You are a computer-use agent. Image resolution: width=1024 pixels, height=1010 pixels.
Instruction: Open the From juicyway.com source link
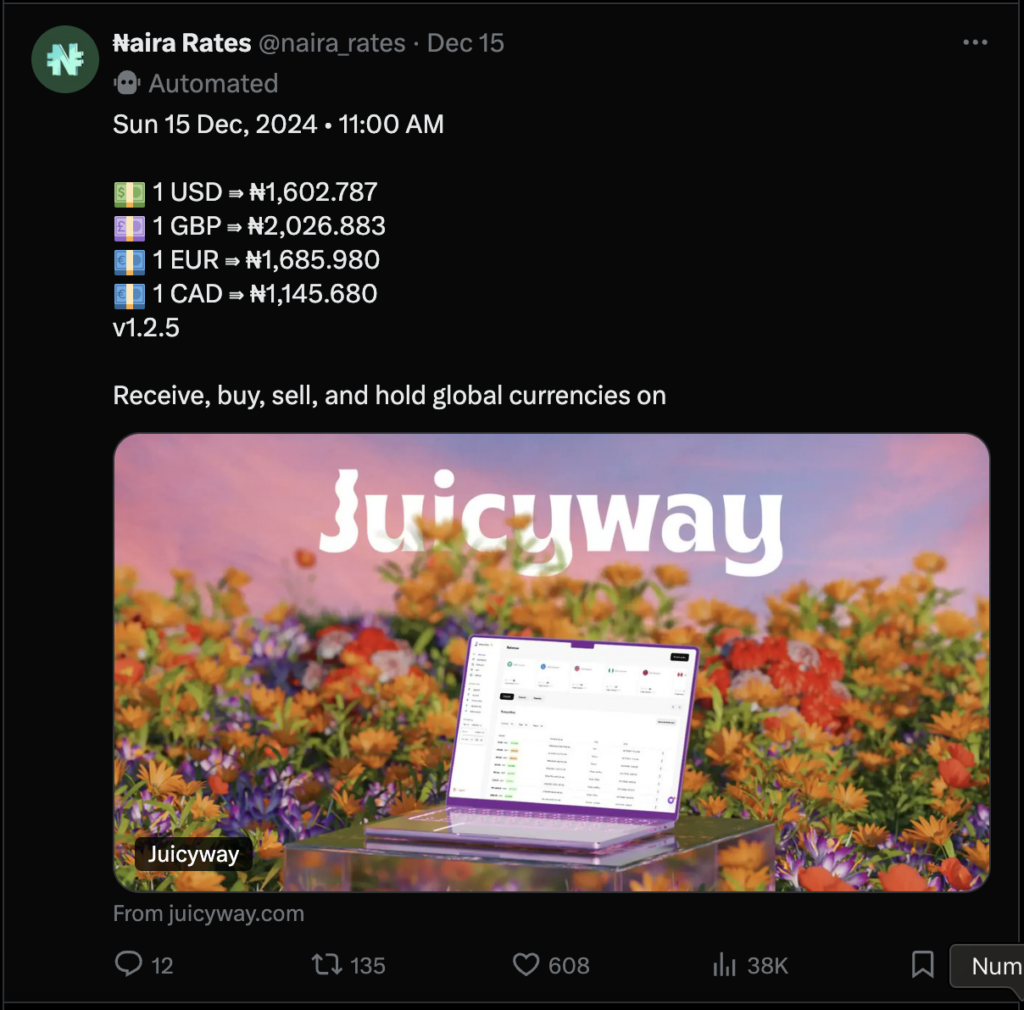tap(208, 913)
